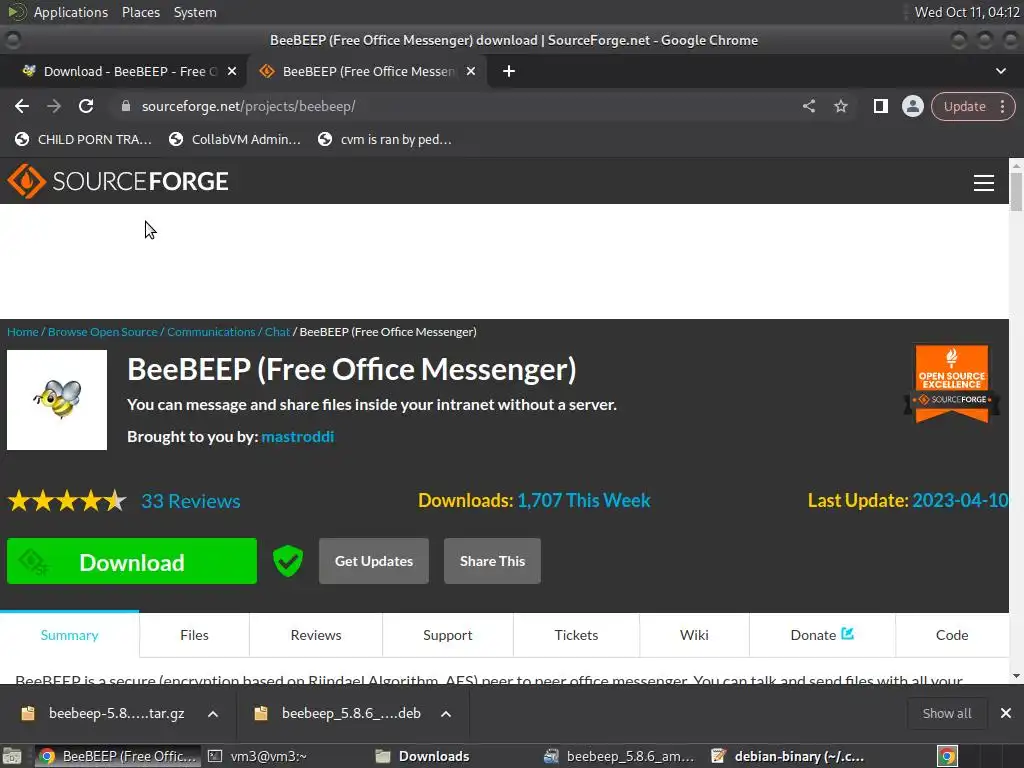Click the green Download button

coord(132,561)
